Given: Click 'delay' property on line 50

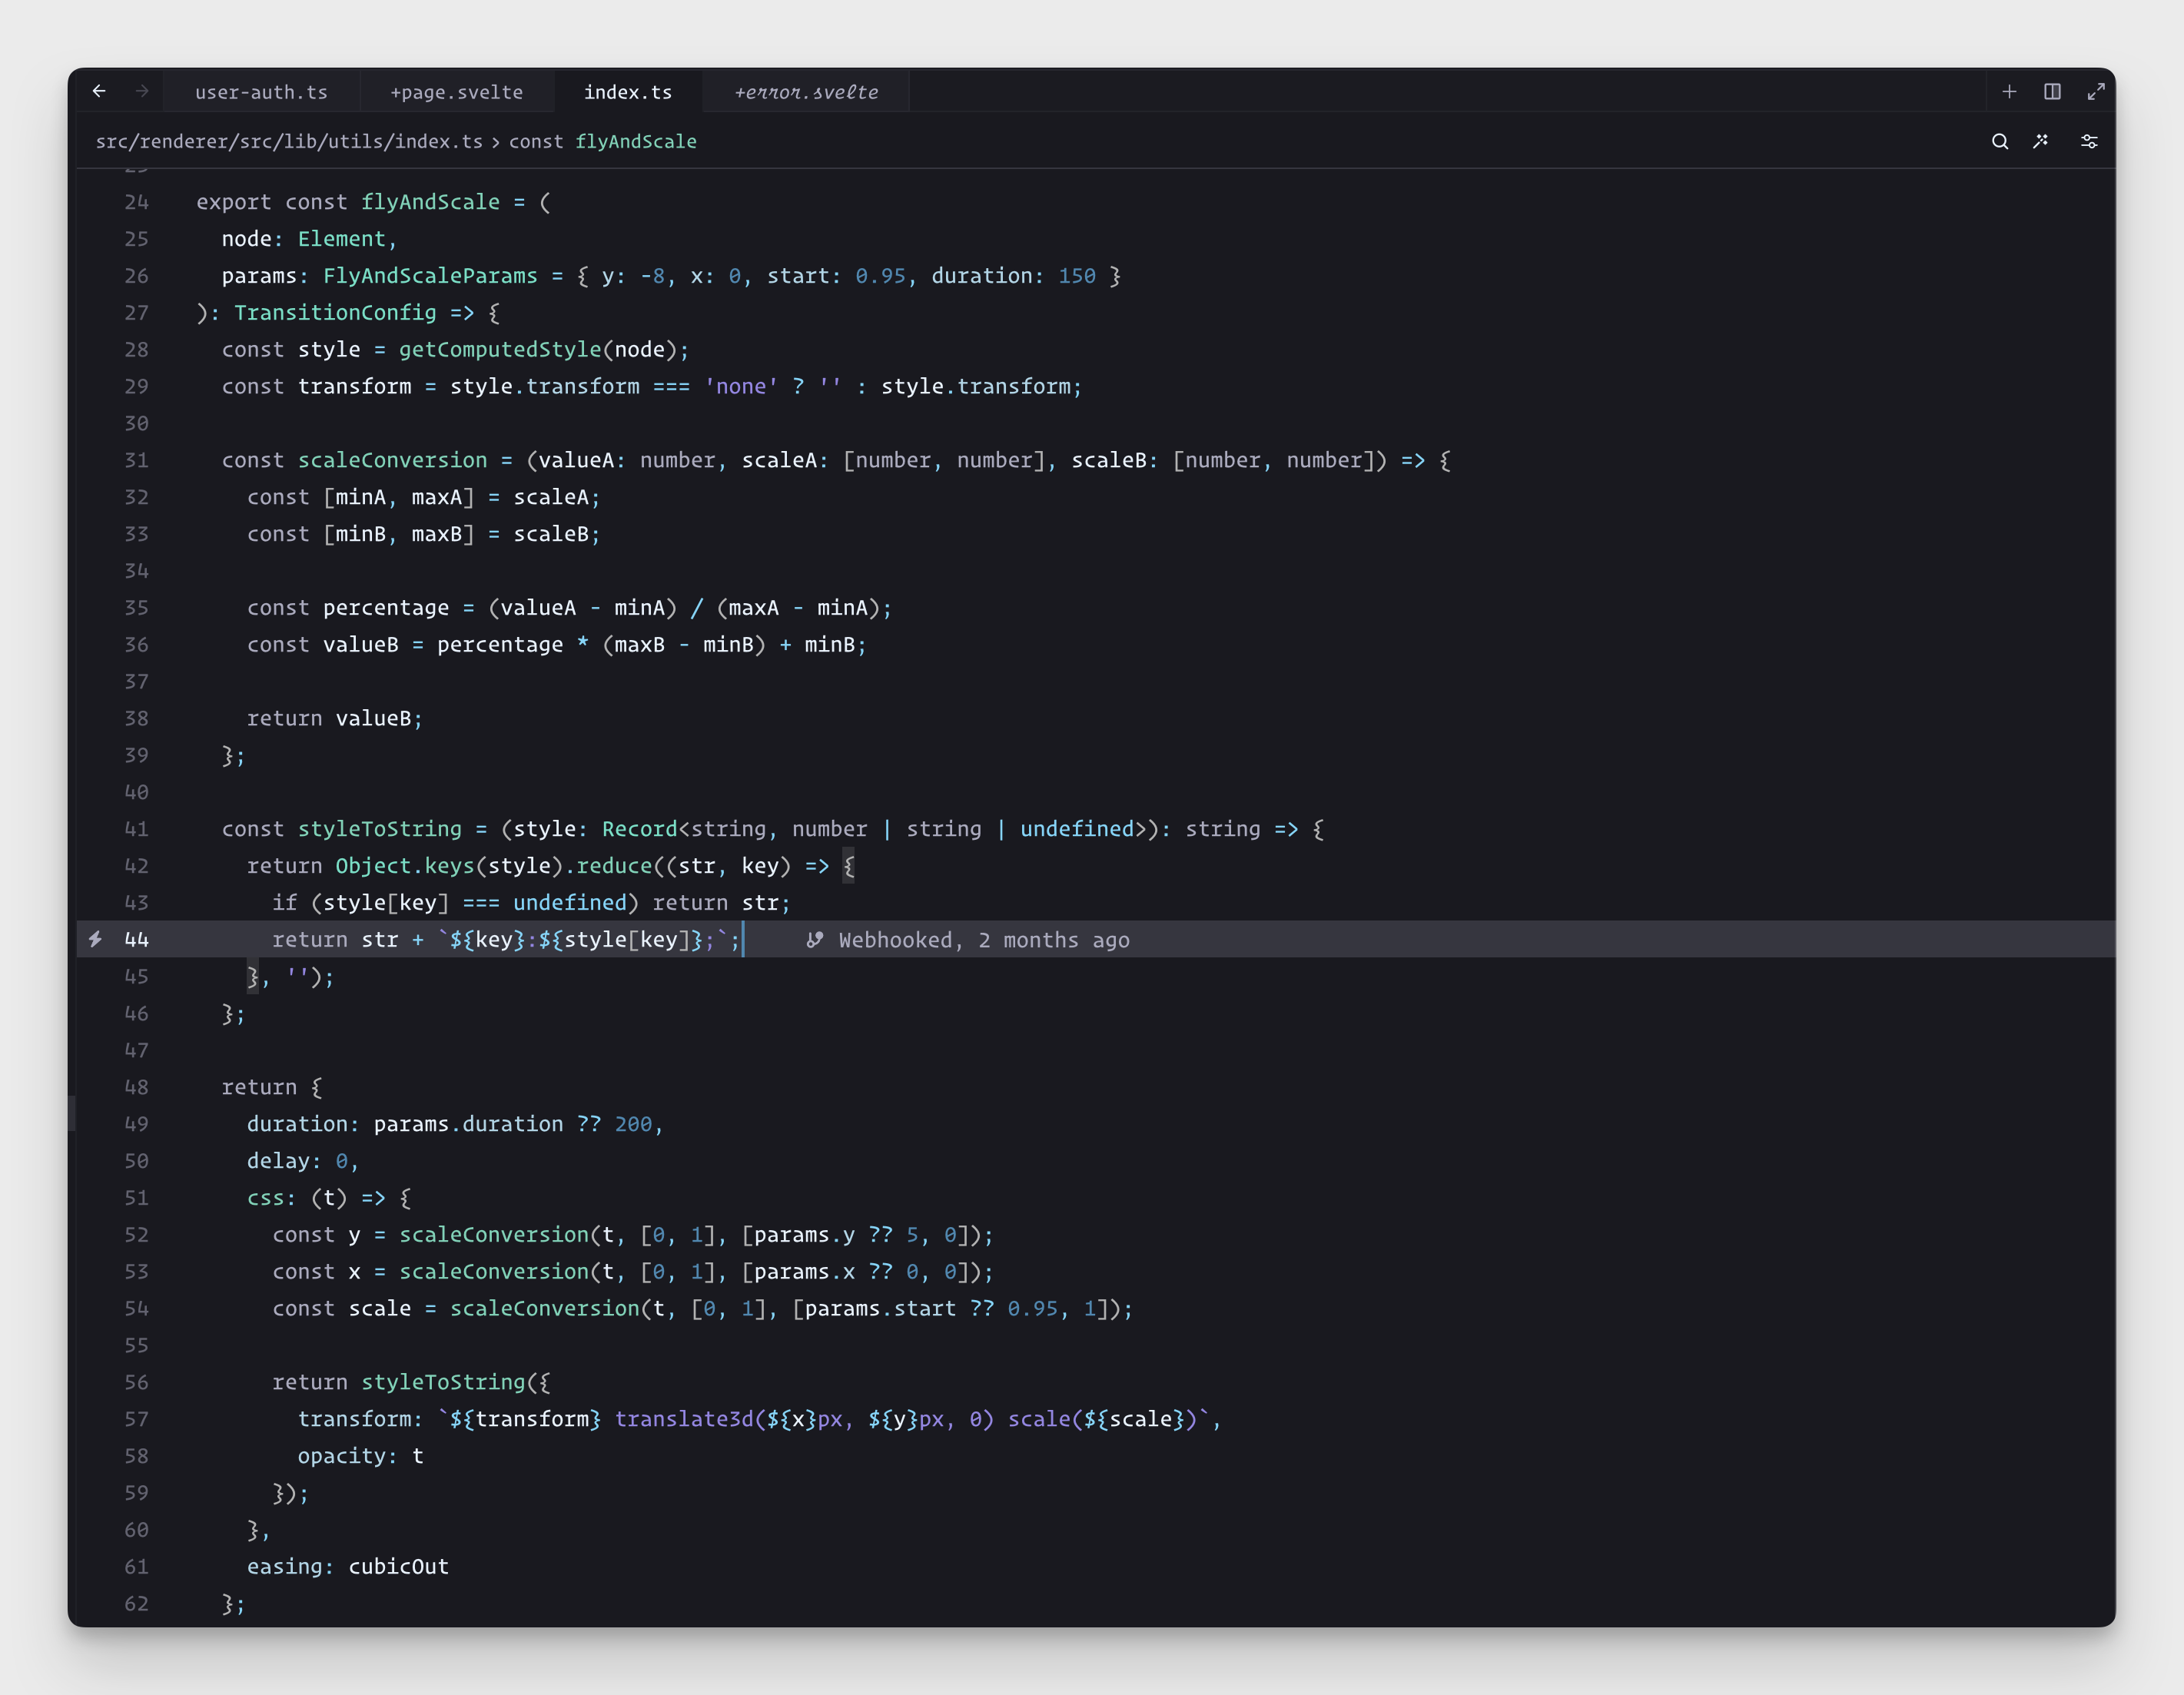Looking at the screenshot, I should (x=278, y=1161).
